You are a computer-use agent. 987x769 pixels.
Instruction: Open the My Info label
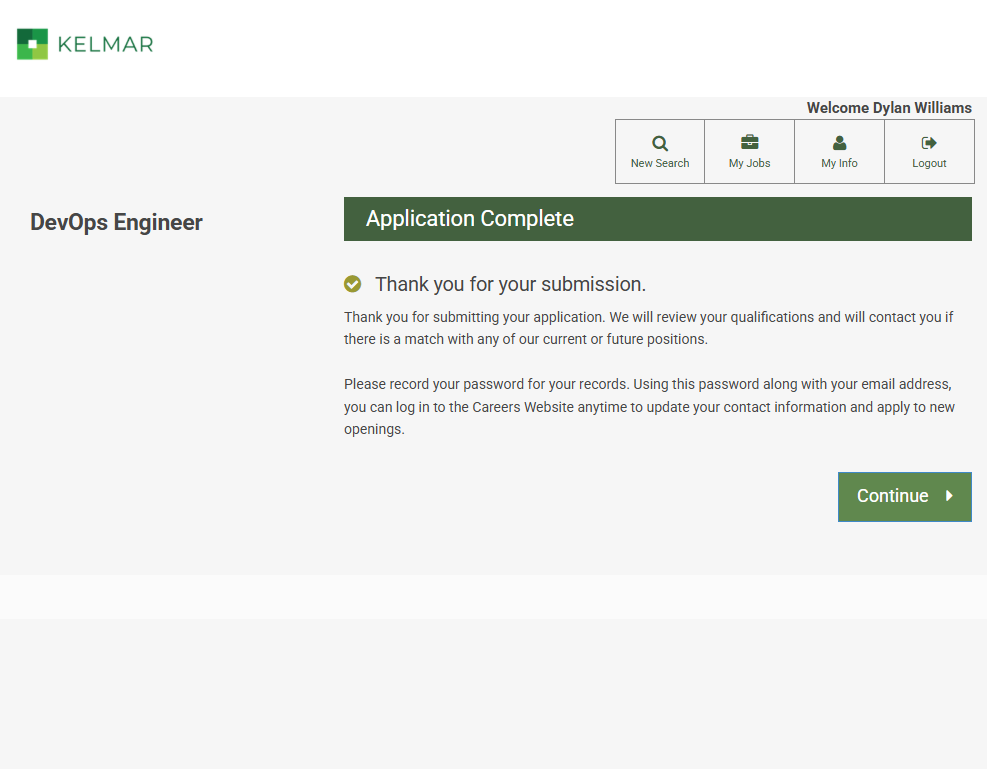[840, 163]
